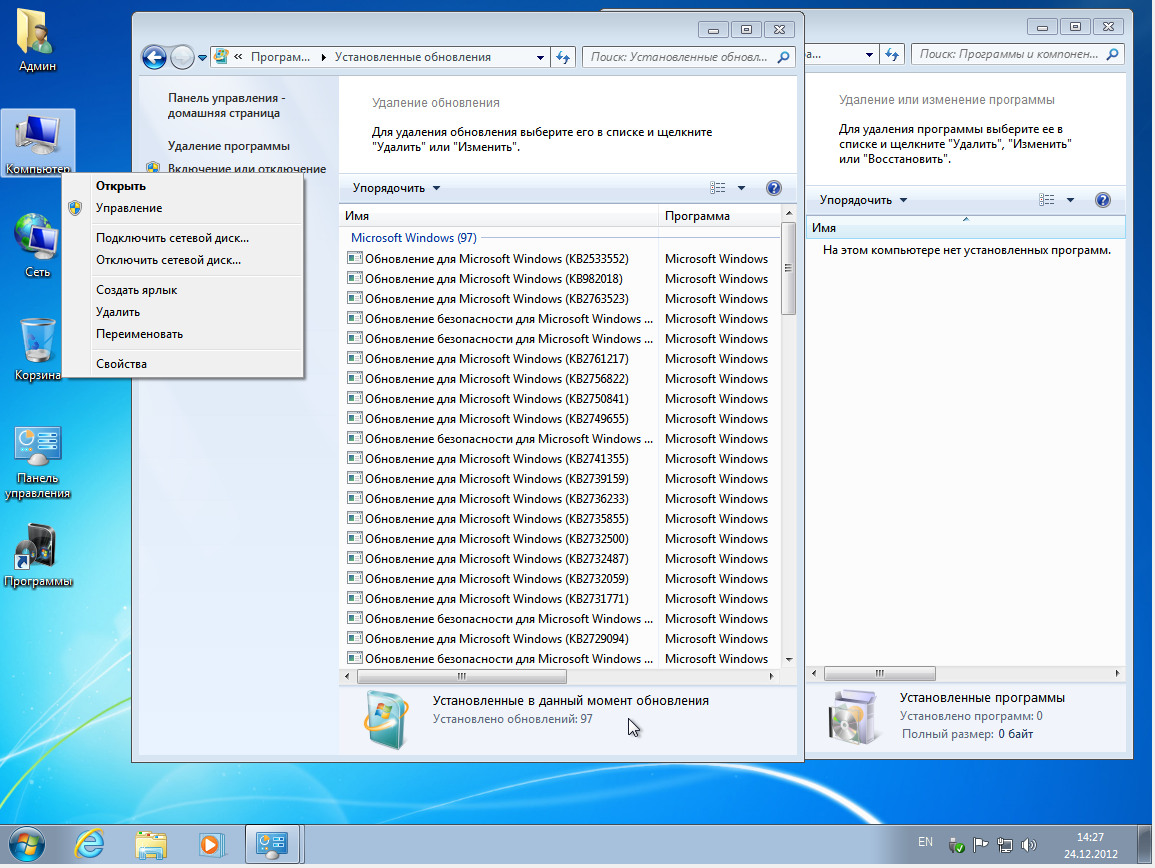Expand the address bar history dropdown
Screen dimensions: 1155x868
pos(540,57)
